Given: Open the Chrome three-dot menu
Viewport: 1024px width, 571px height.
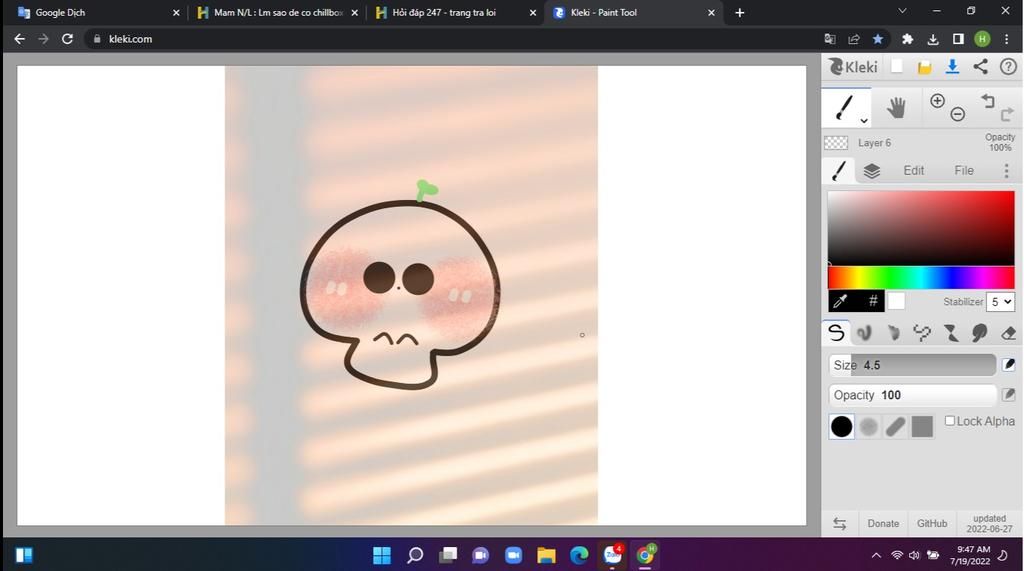Looking at the screenshot, I should click(x=1006, y=39).
